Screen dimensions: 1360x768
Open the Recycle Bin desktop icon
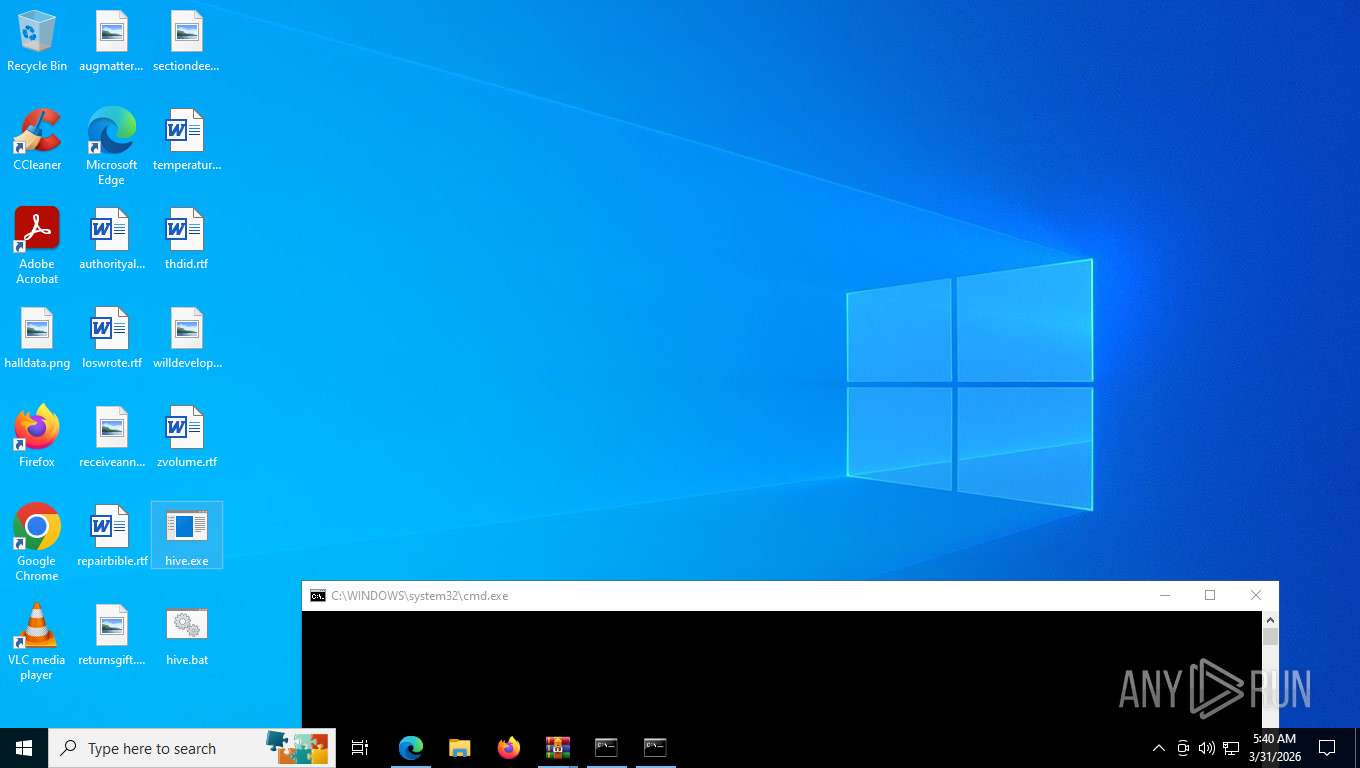[x=37, y=41]
